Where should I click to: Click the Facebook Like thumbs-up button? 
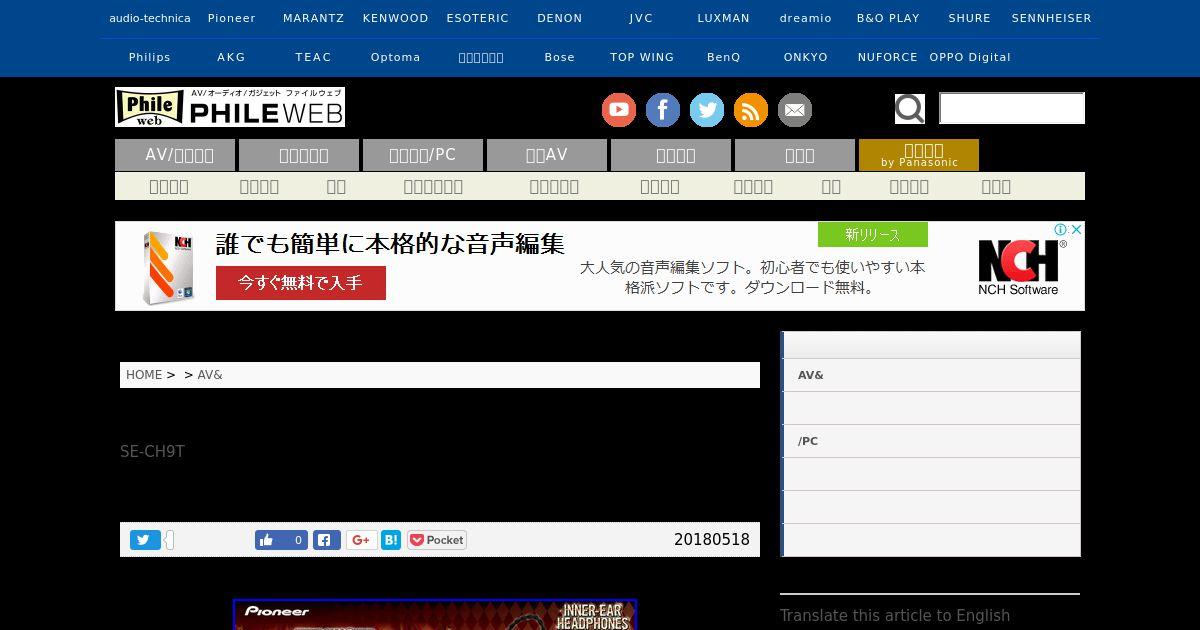[281, 540]
